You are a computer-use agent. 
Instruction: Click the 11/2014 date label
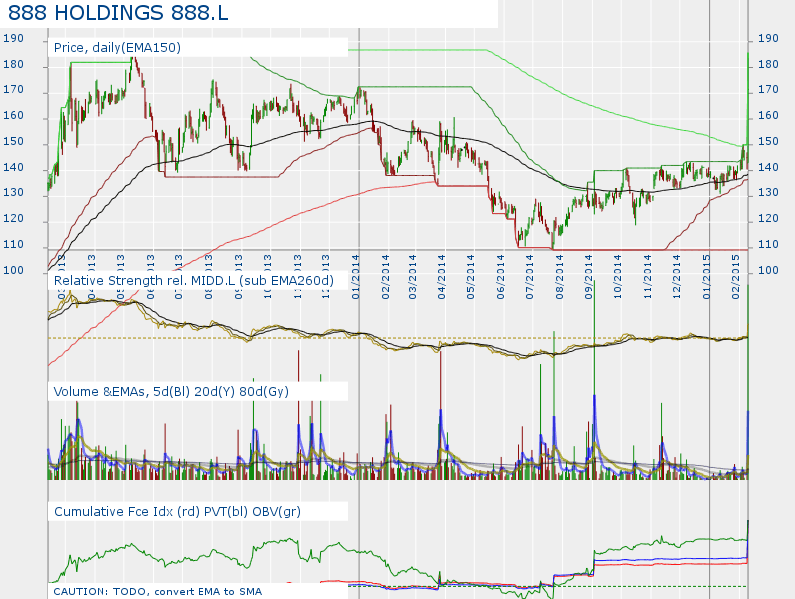[647, 277]
